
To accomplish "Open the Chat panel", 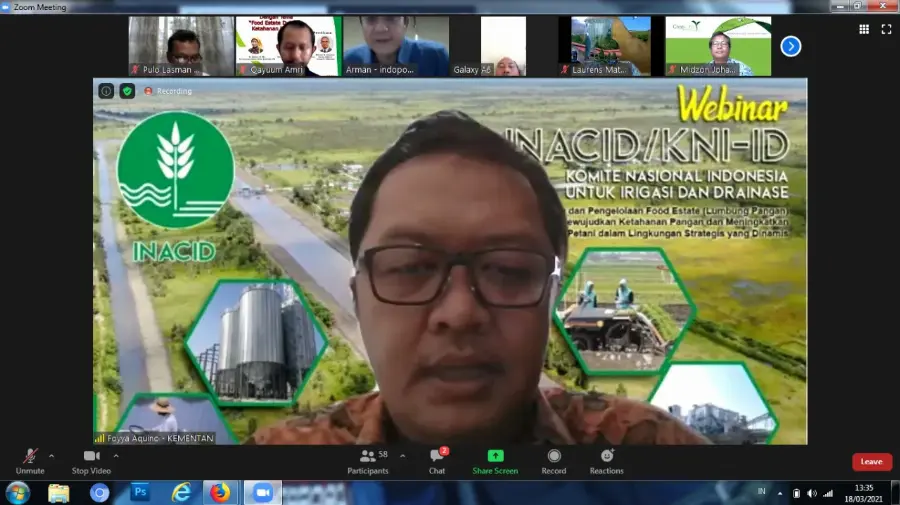I will [437, 462].
